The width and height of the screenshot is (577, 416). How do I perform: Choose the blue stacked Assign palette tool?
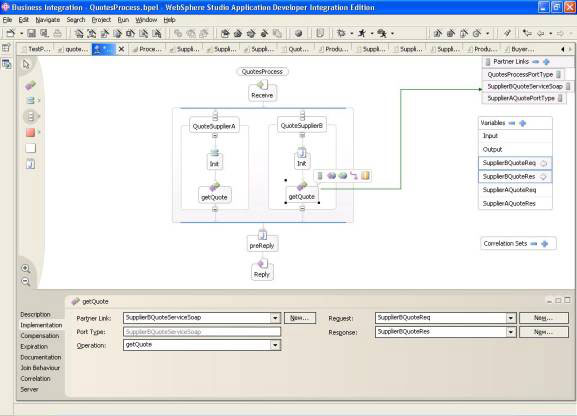(x=31, y=100)
